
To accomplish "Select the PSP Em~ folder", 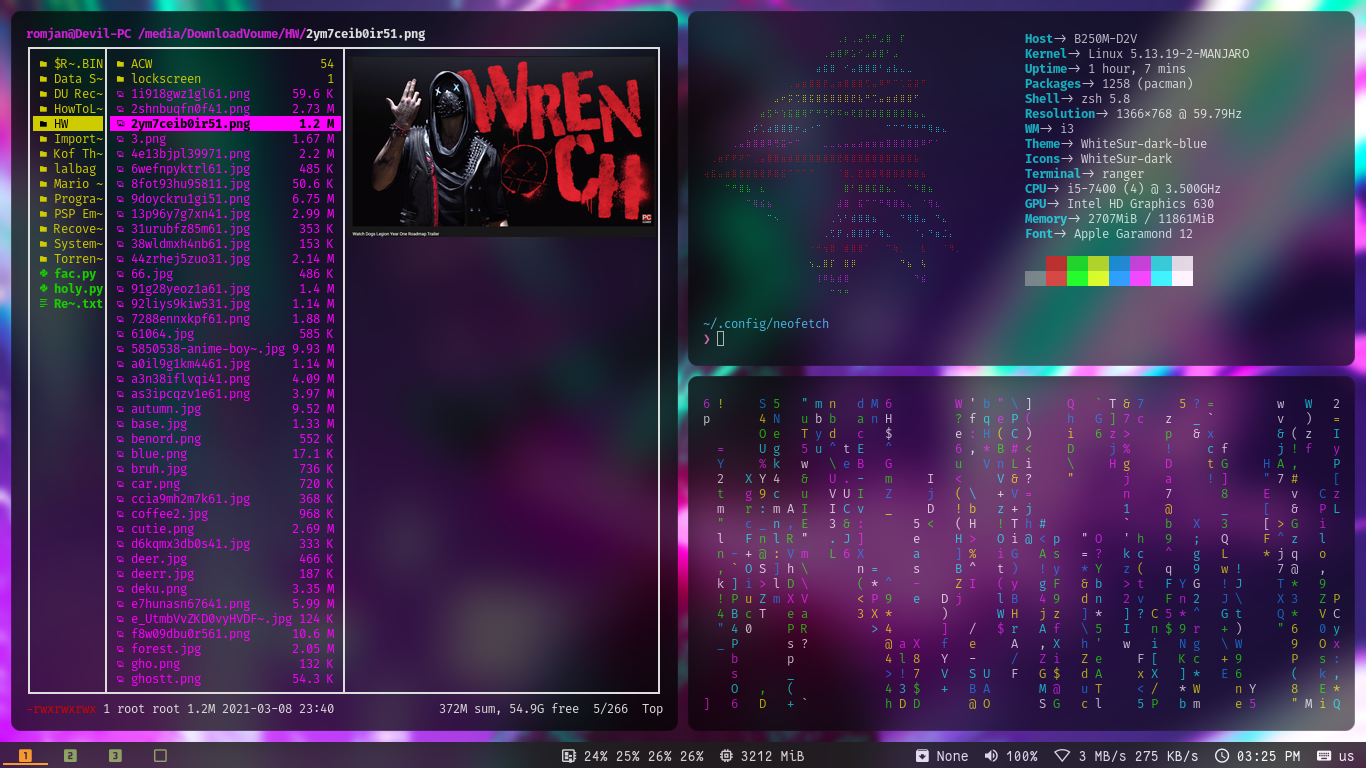I will point(70,214).
